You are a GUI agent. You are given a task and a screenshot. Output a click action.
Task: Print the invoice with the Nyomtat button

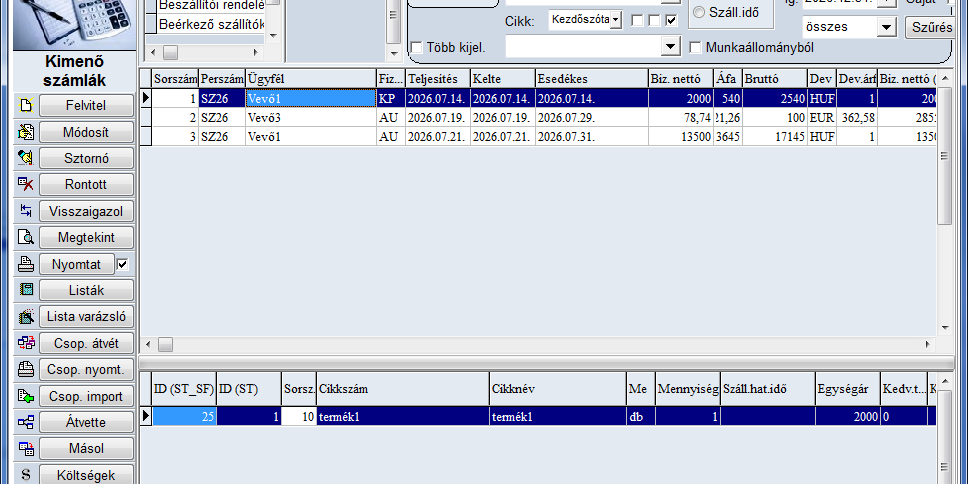click(x=77, y=264)
